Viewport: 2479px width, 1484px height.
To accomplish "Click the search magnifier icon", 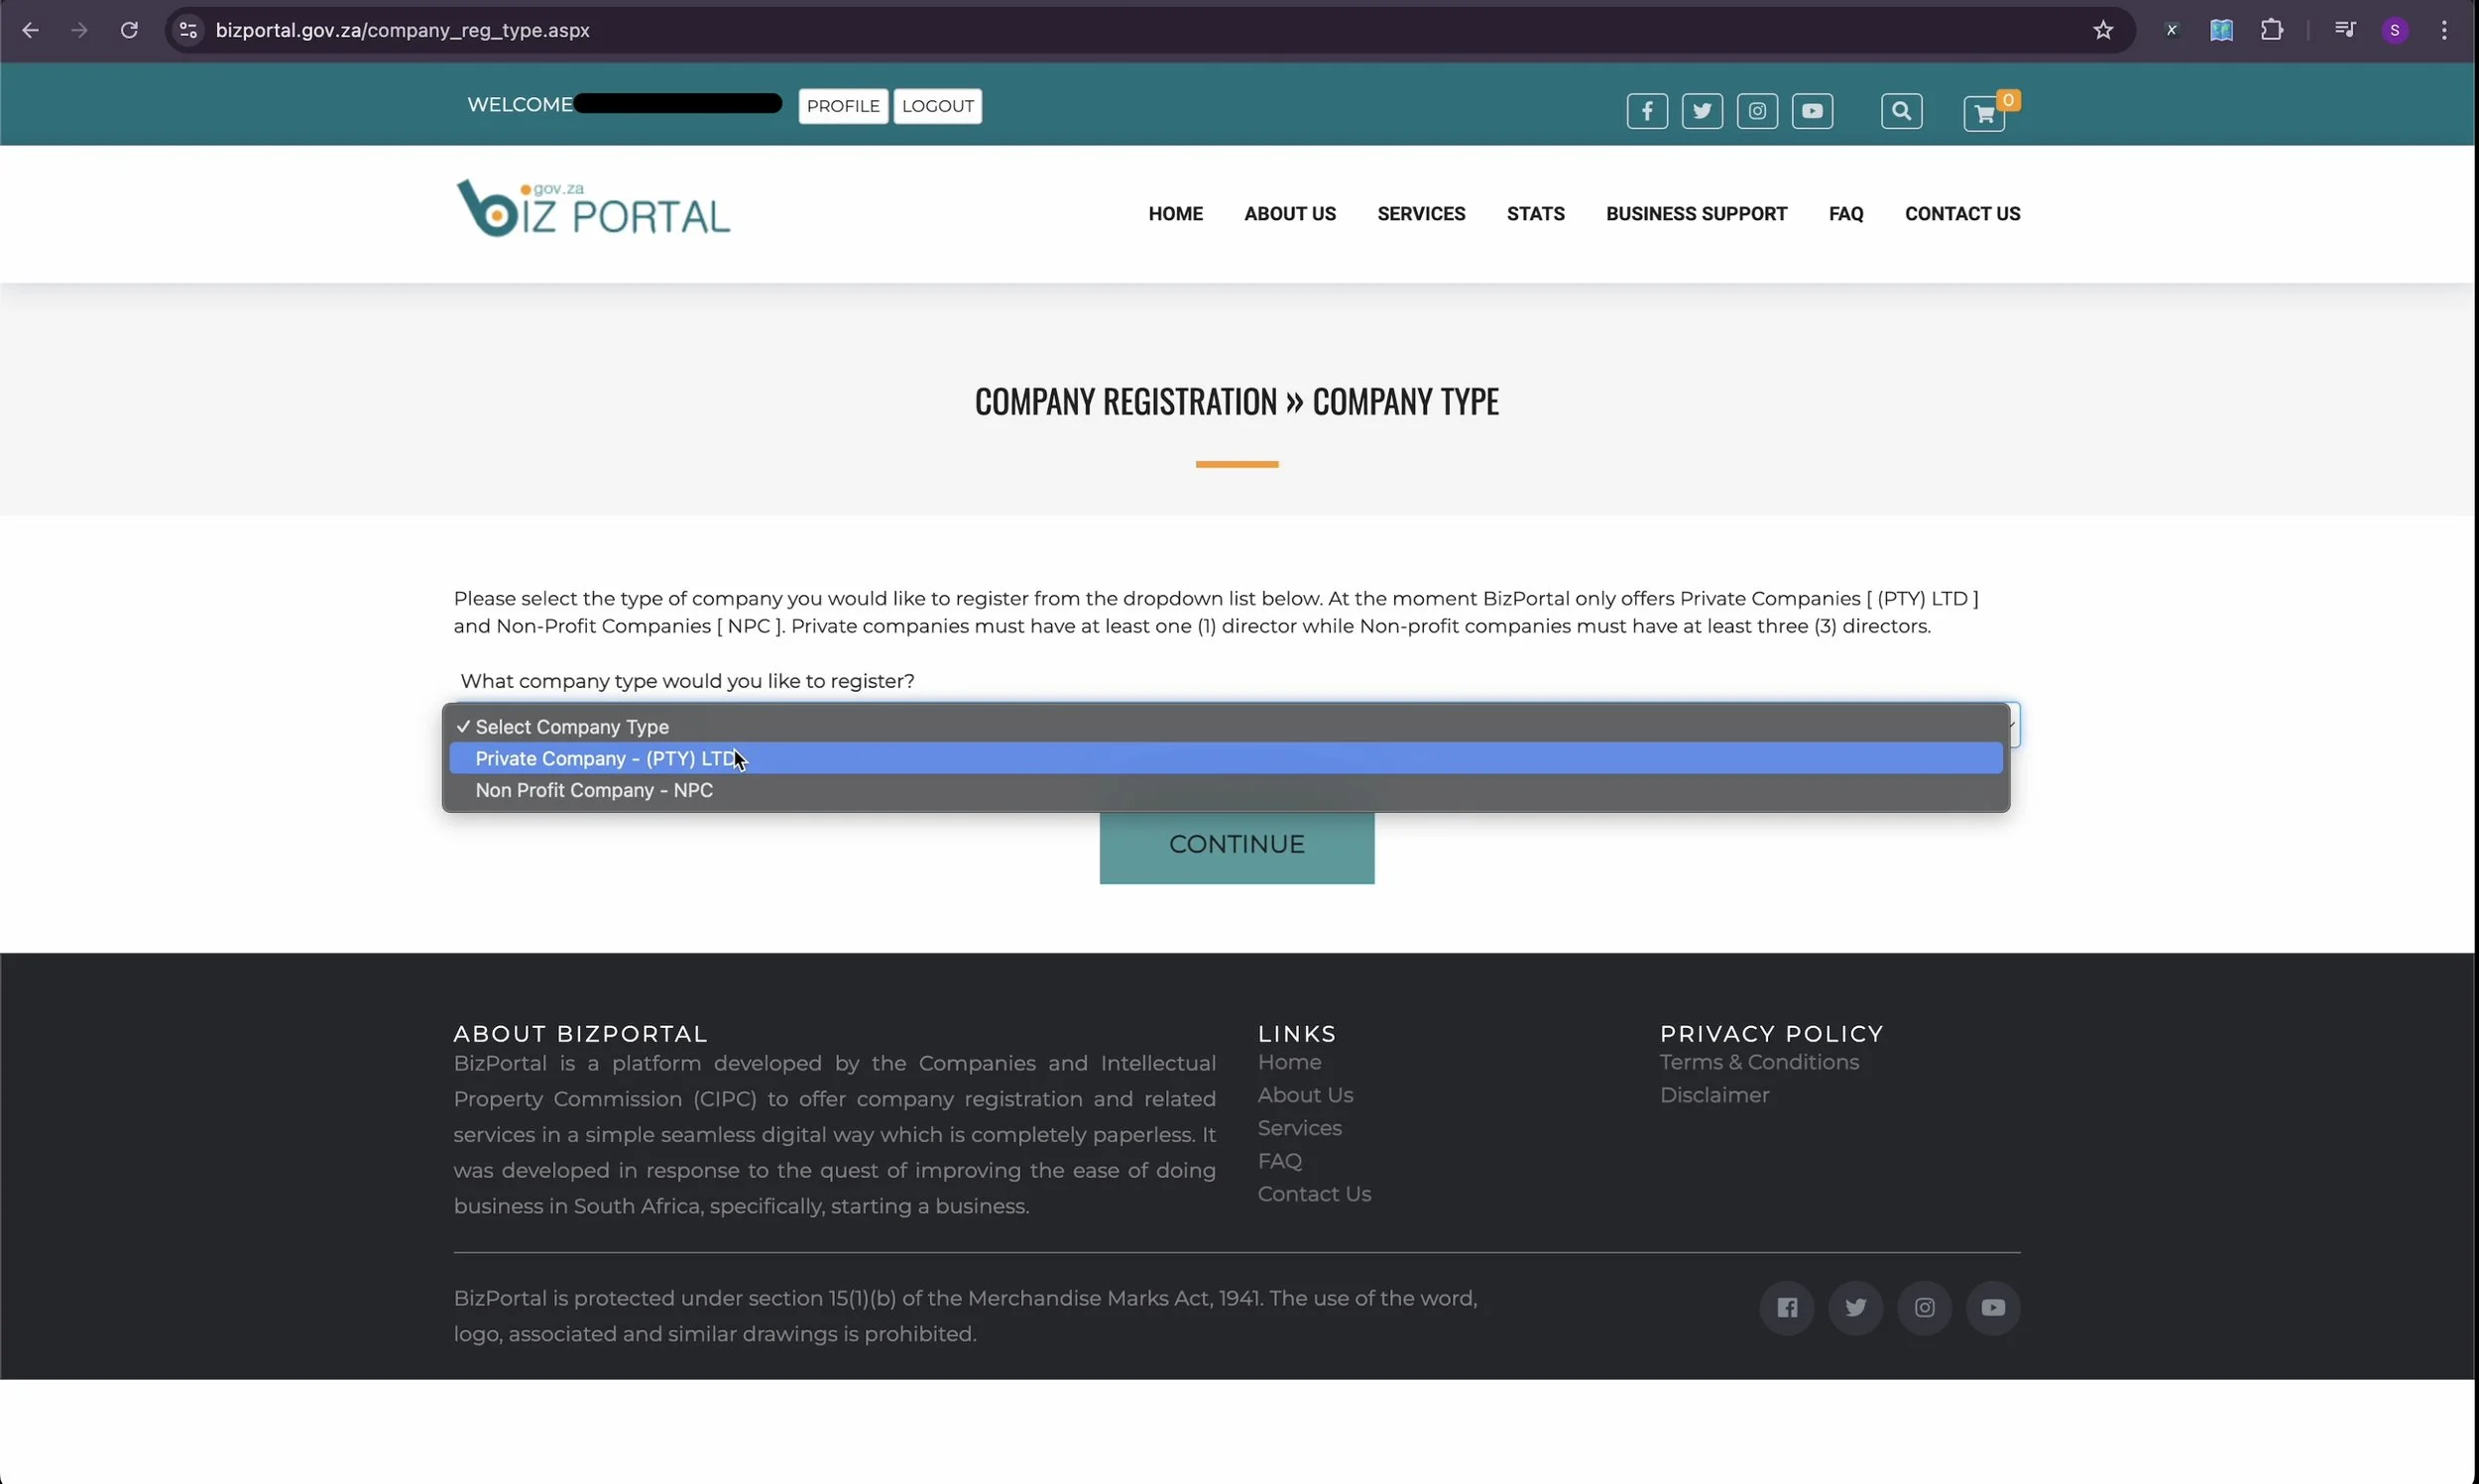I will [x=1900, y=111].
